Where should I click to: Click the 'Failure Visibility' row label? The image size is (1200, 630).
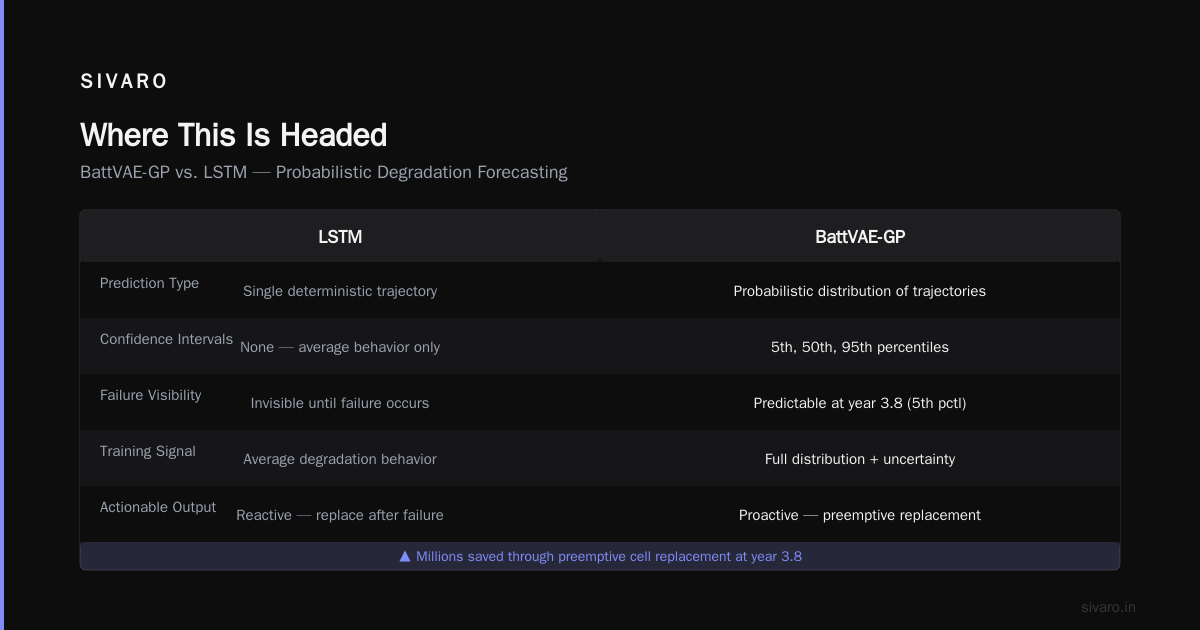pyautogui.click(x=150, y=395)
